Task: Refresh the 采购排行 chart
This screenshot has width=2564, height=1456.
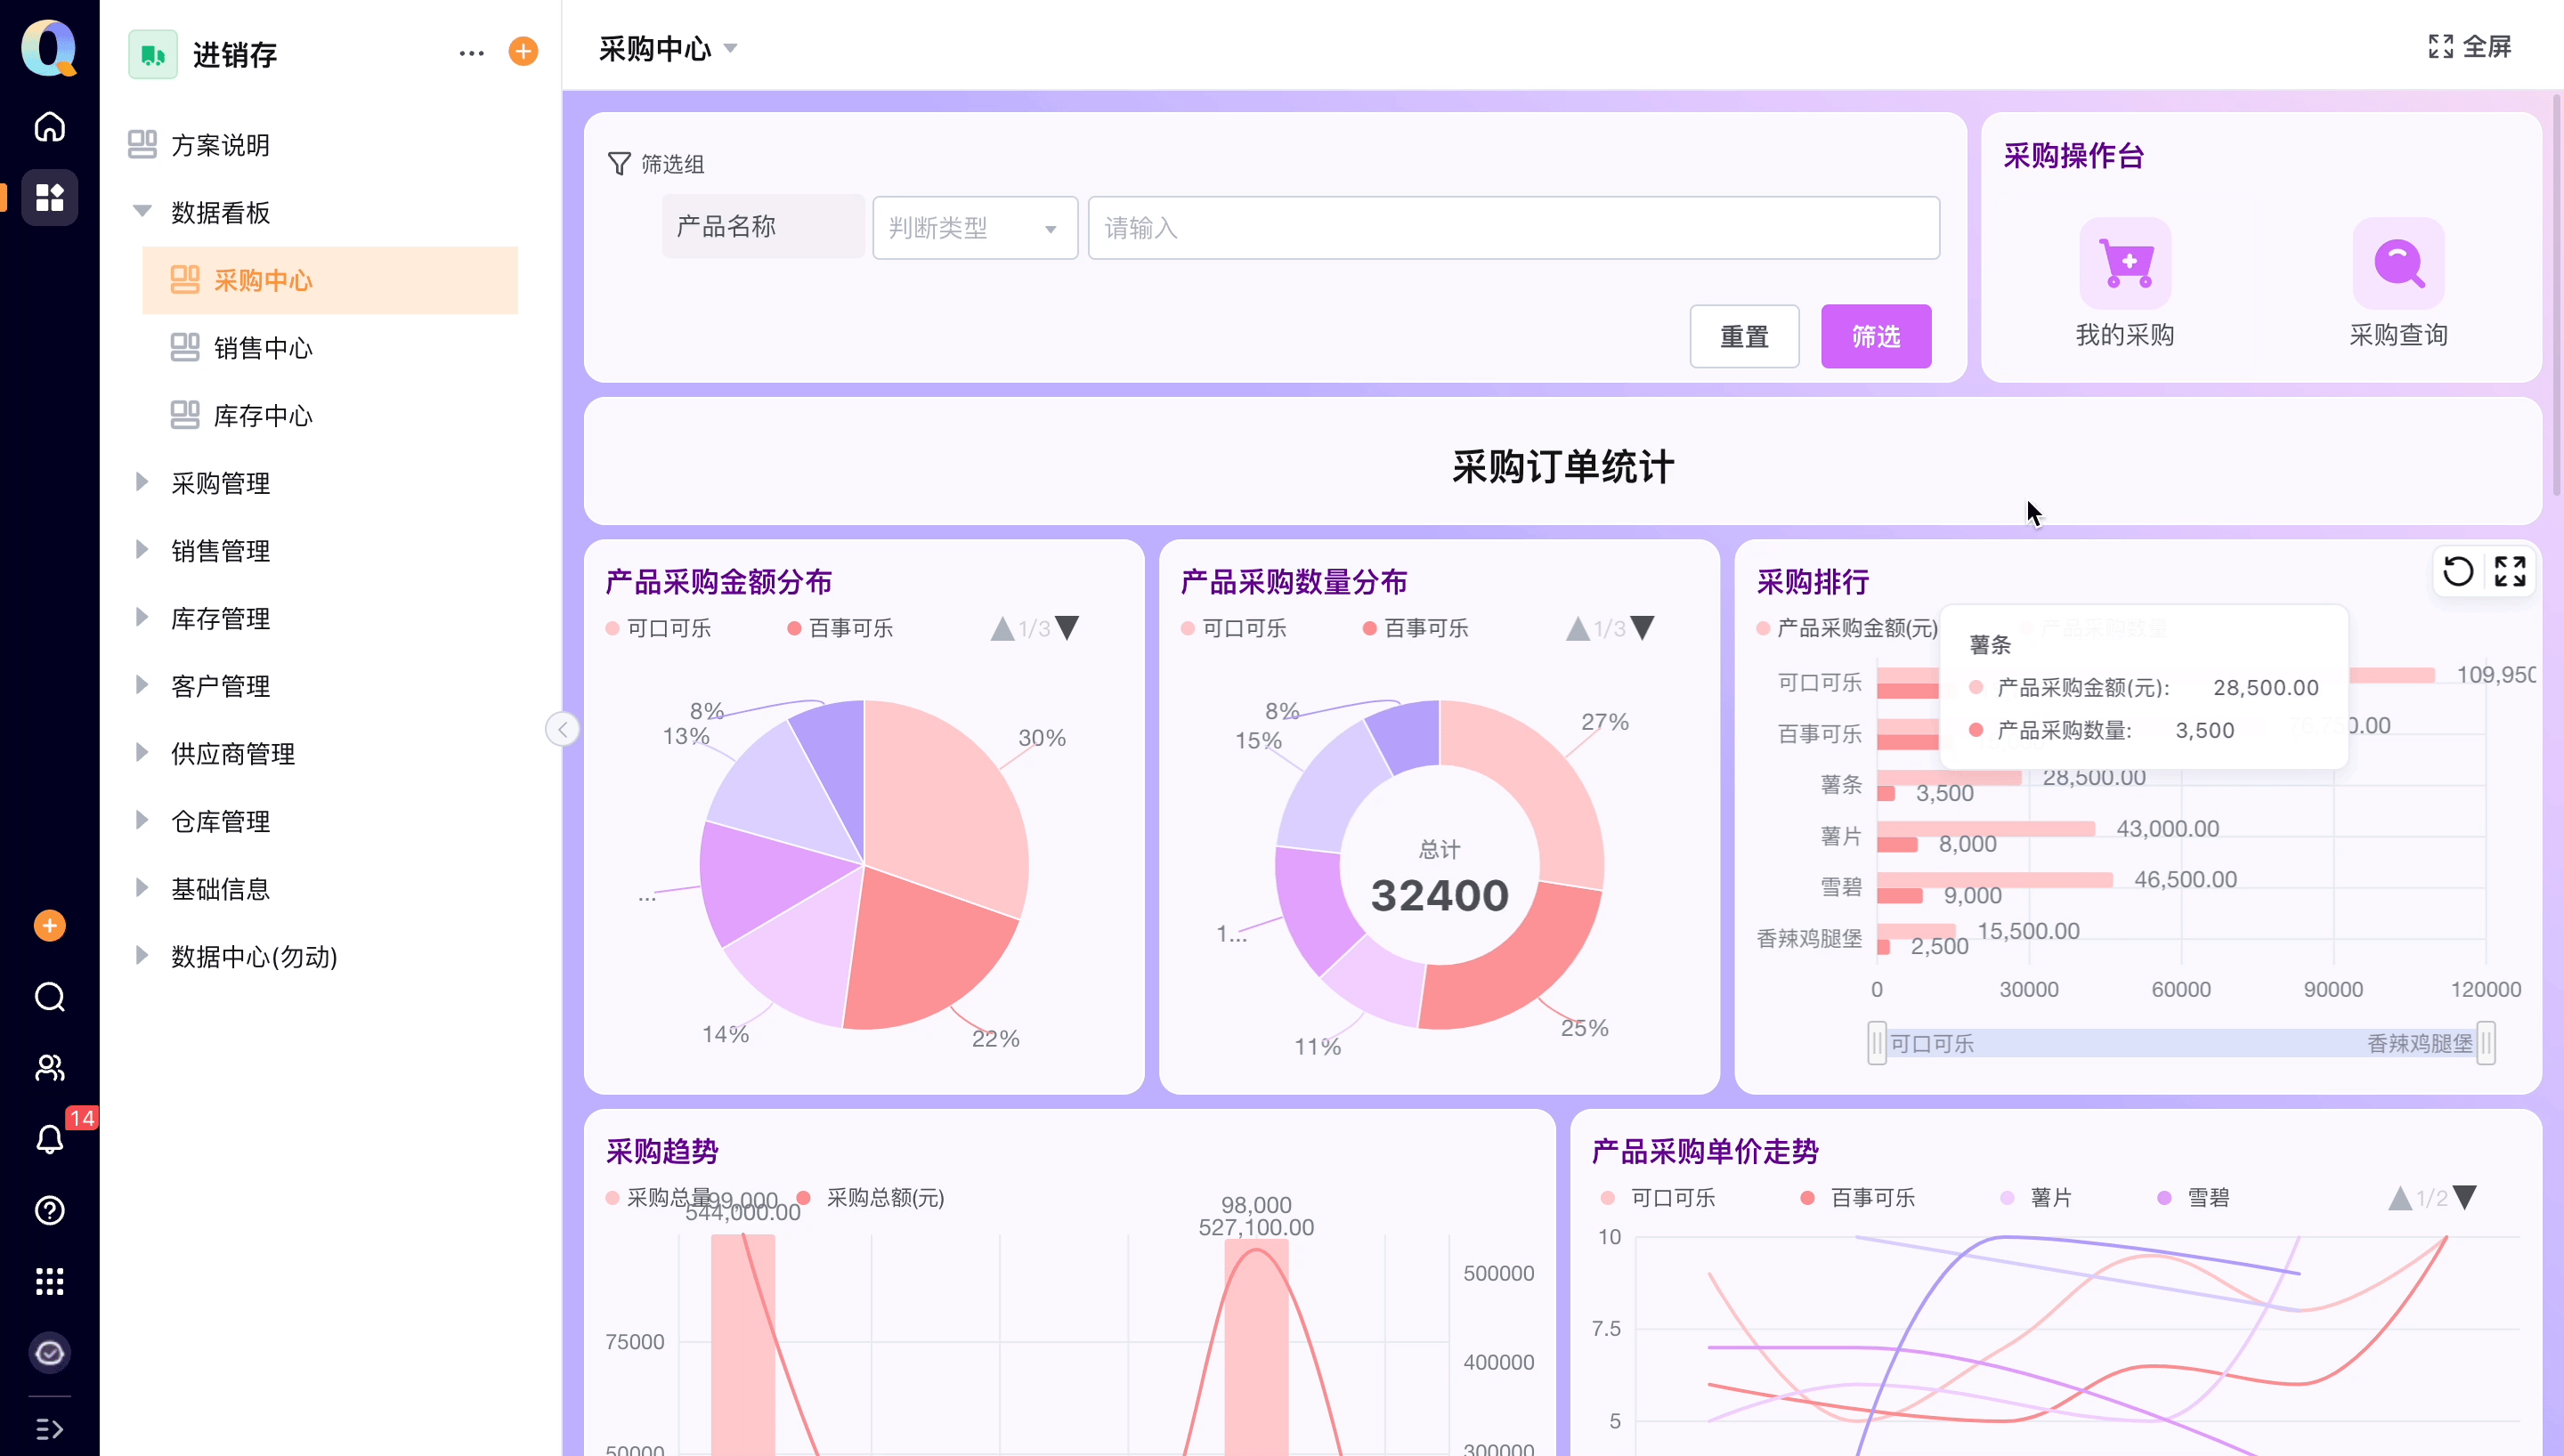Action: tap(2458, 572)
